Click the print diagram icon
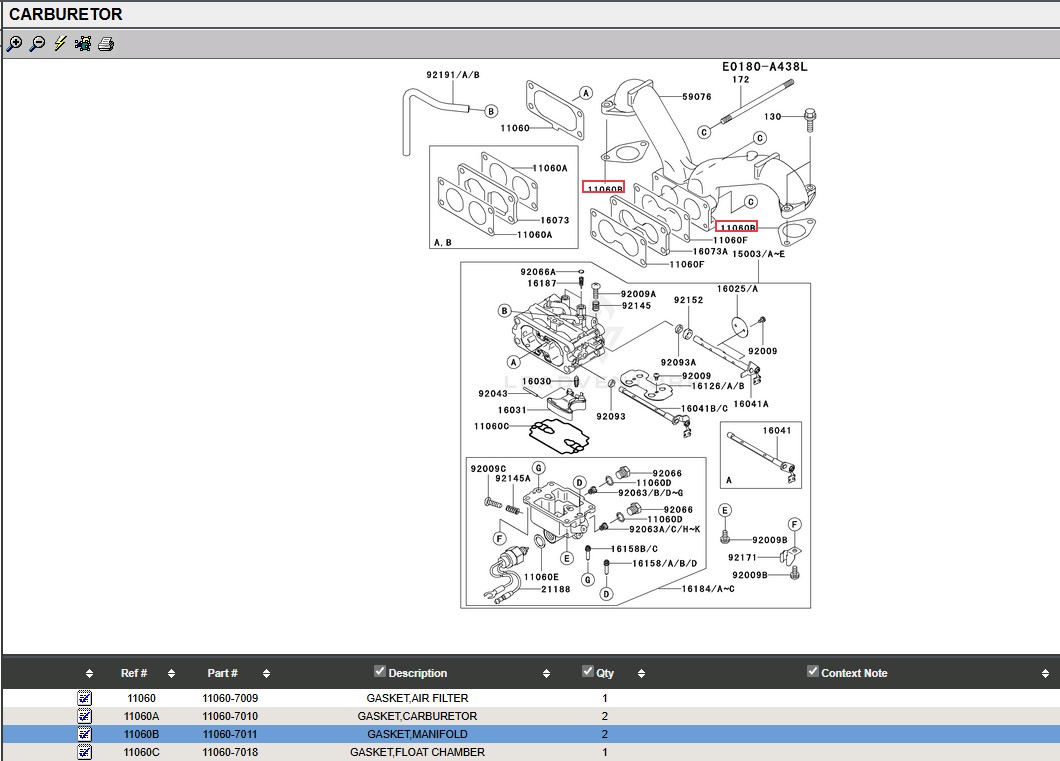Screen dimensions: 1060x761 pyautogui.click(x=106, y=44)
